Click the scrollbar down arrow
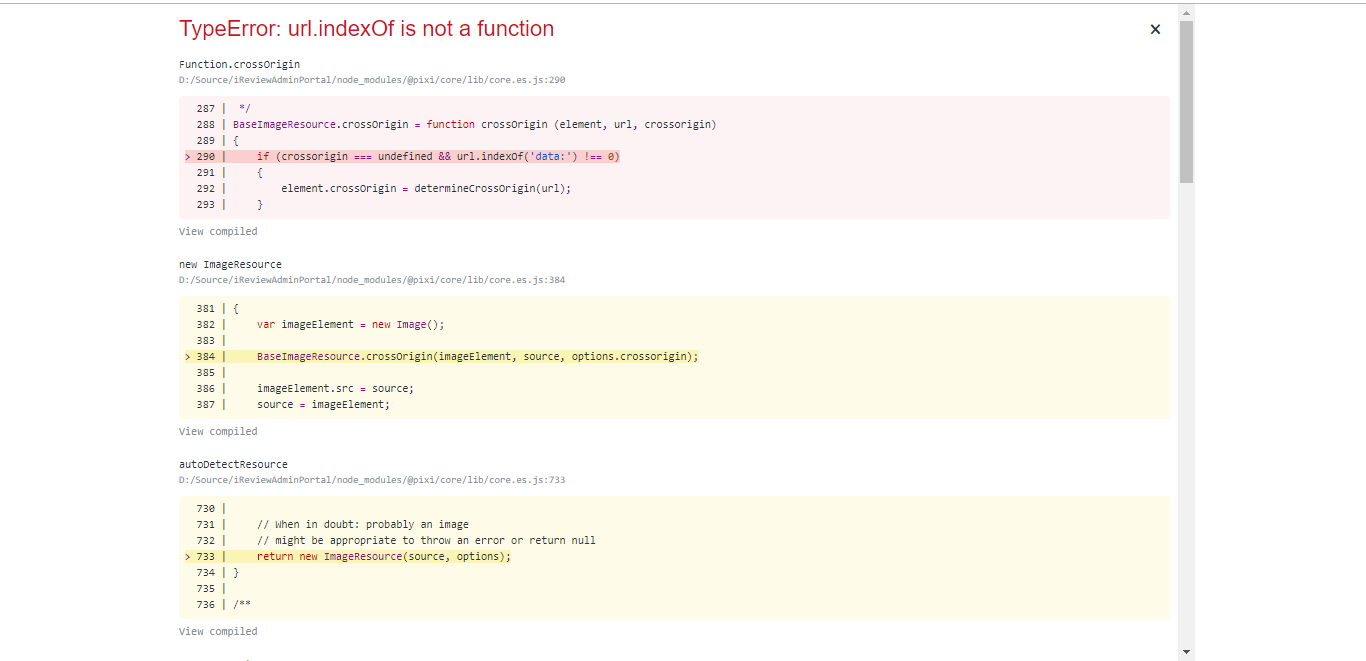The height and width of the screenshot is (661, 1366). coord(1186,652)
